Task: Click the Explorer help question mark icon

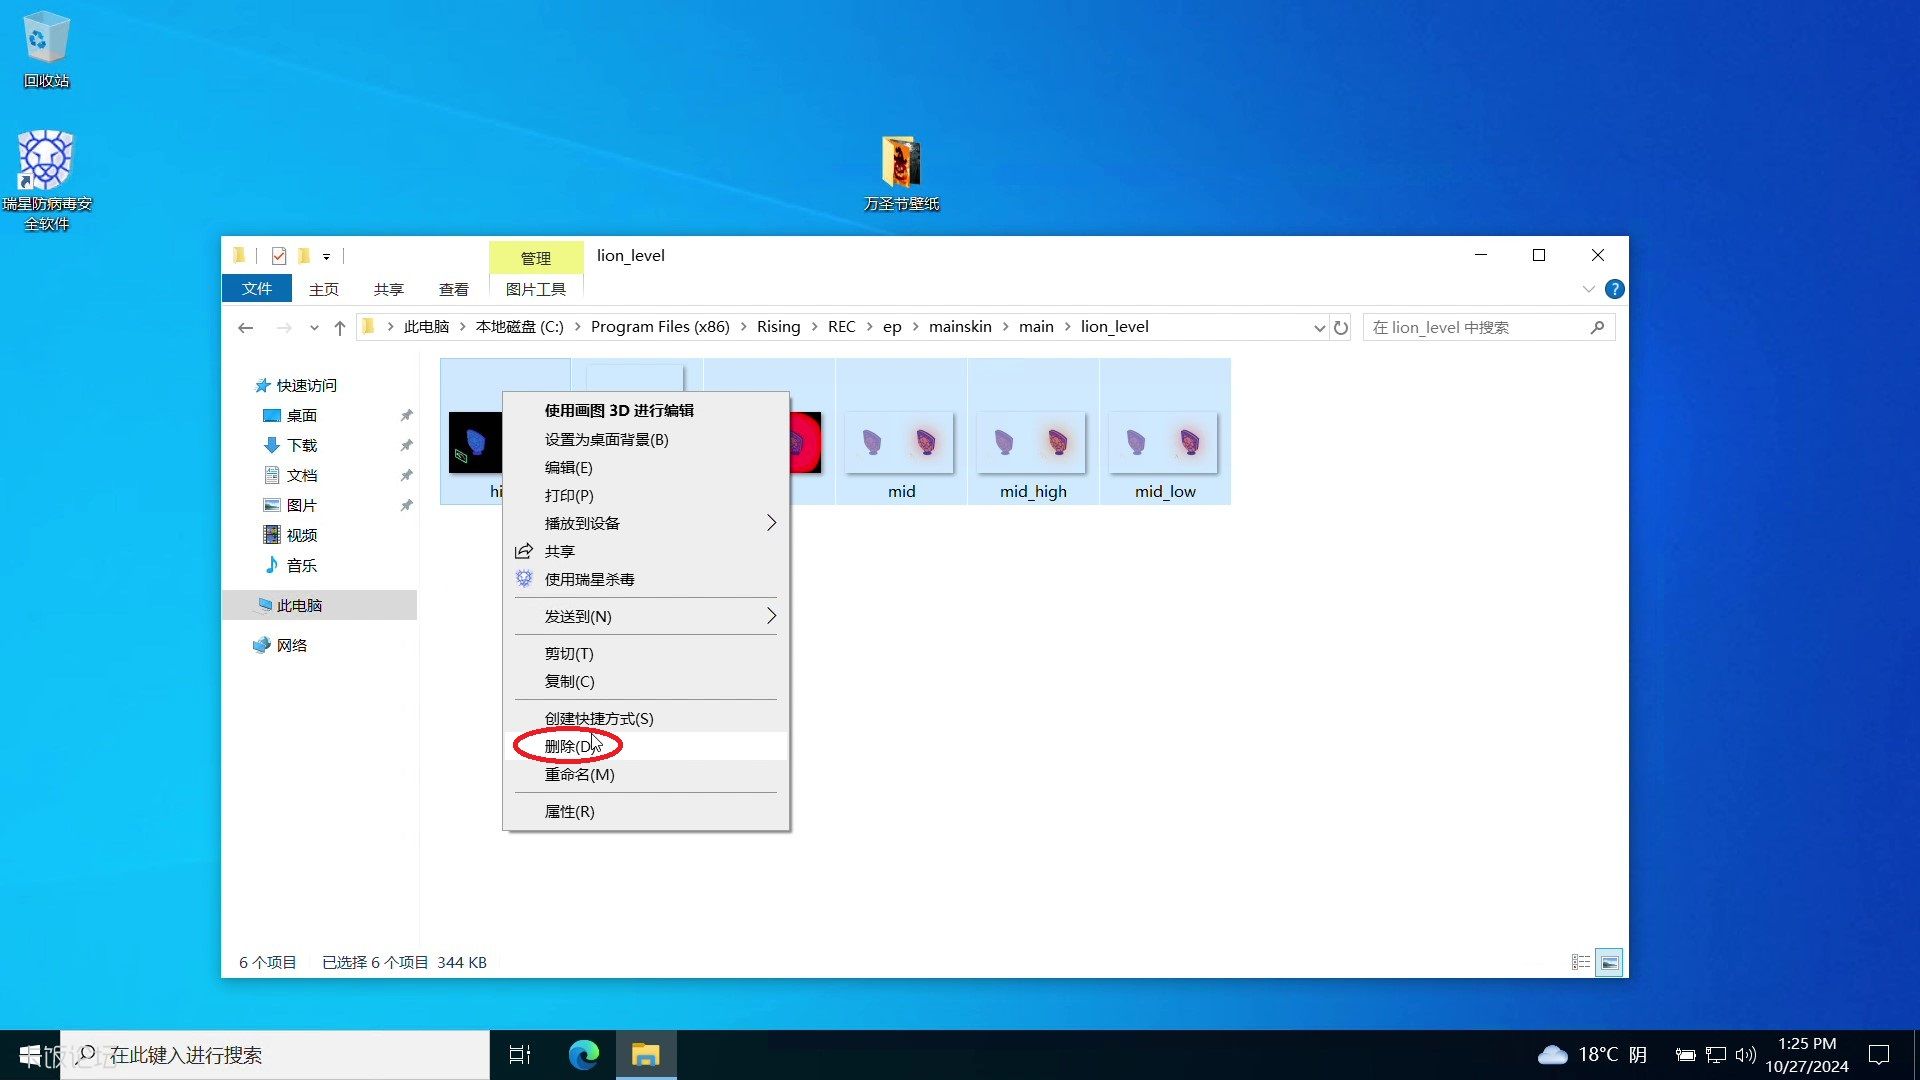Action: tap(1614, 289)
